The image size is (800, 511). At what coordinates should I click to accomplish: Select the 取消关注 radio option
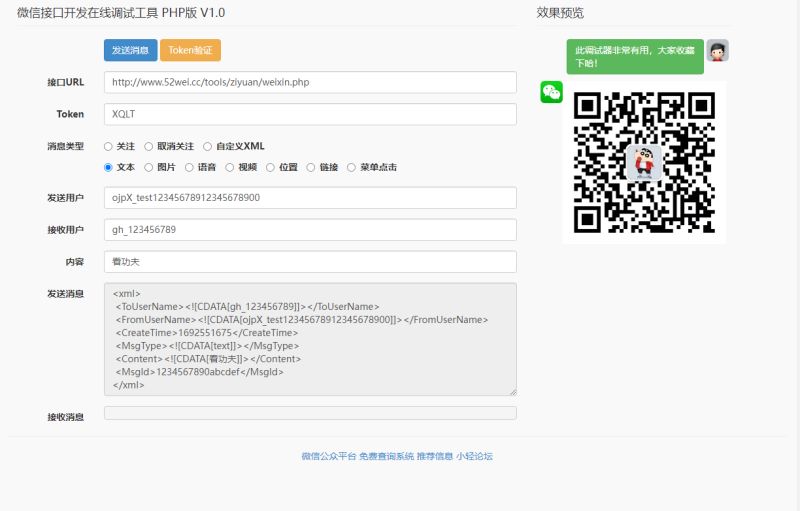pos(148,146)
